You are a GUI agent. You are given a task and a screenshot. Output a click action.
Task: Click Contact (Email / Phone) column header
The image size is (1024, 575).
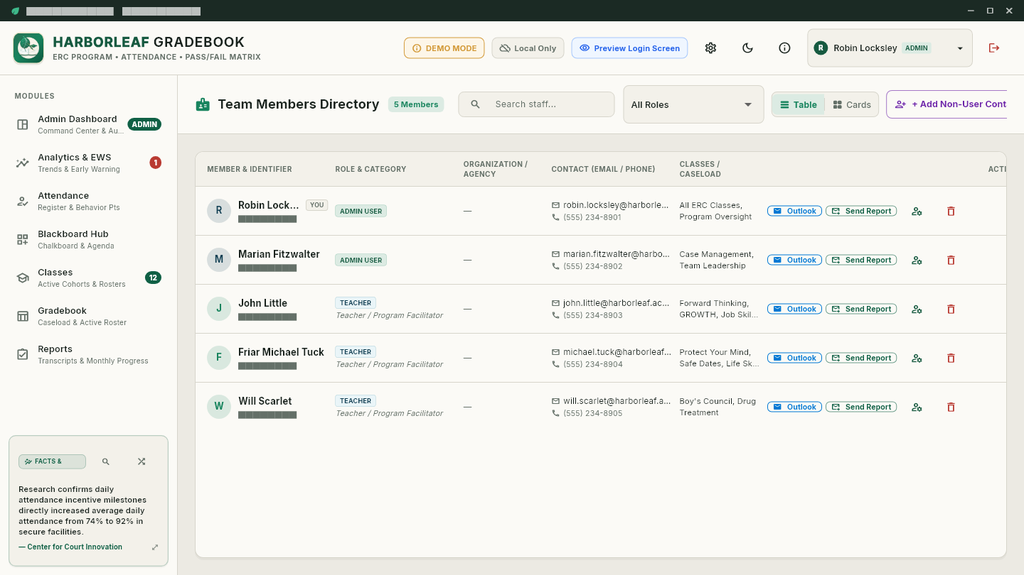click(603, 169)
